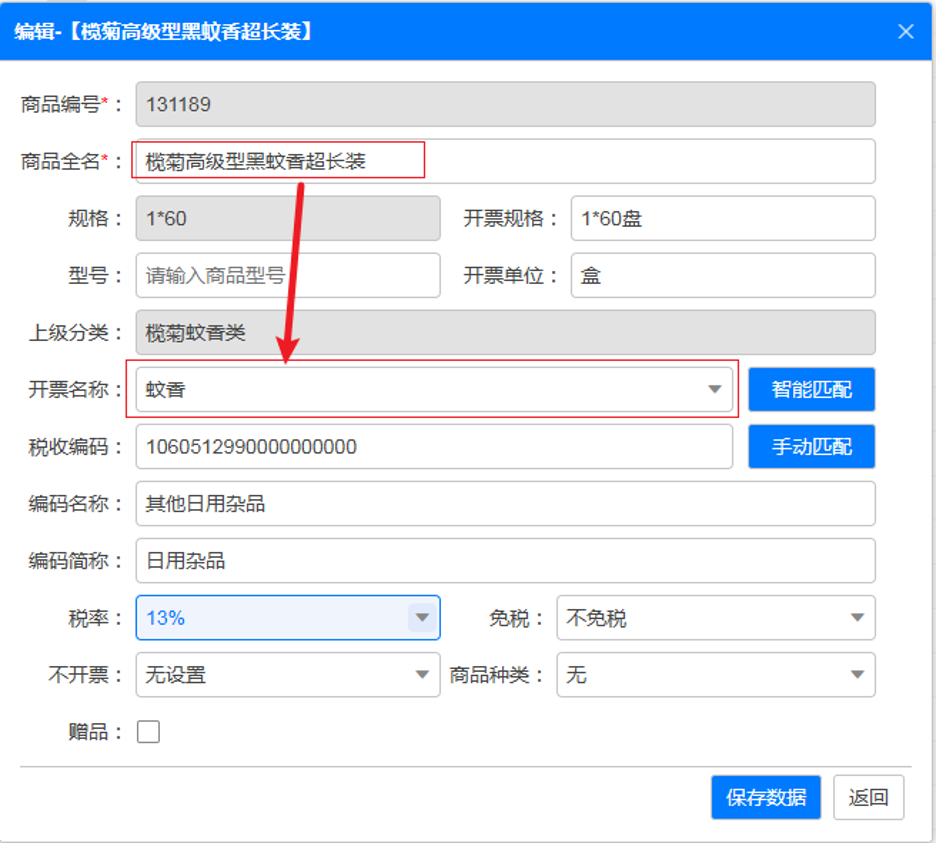The width and height of the screenshot is (936, 843).
Task: Close the 编辑 dialog with the X
Action: (905, 31)
